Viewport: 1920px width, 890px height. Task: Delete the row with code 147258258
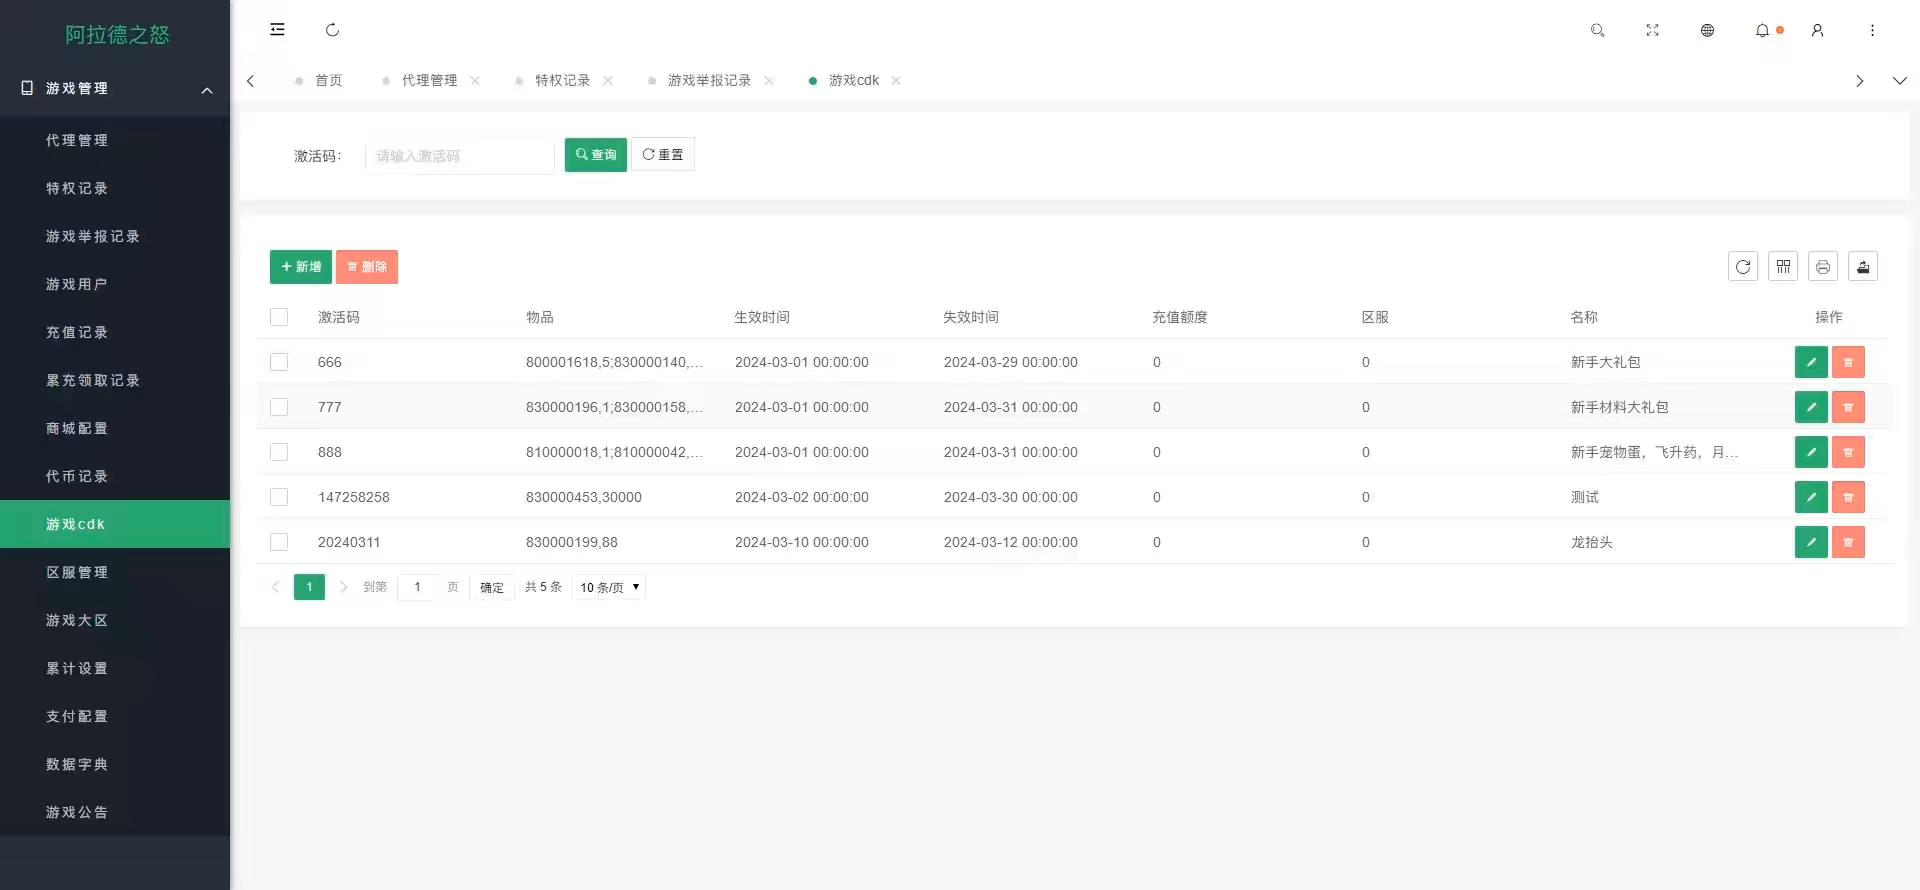(x=1848, y=497)
